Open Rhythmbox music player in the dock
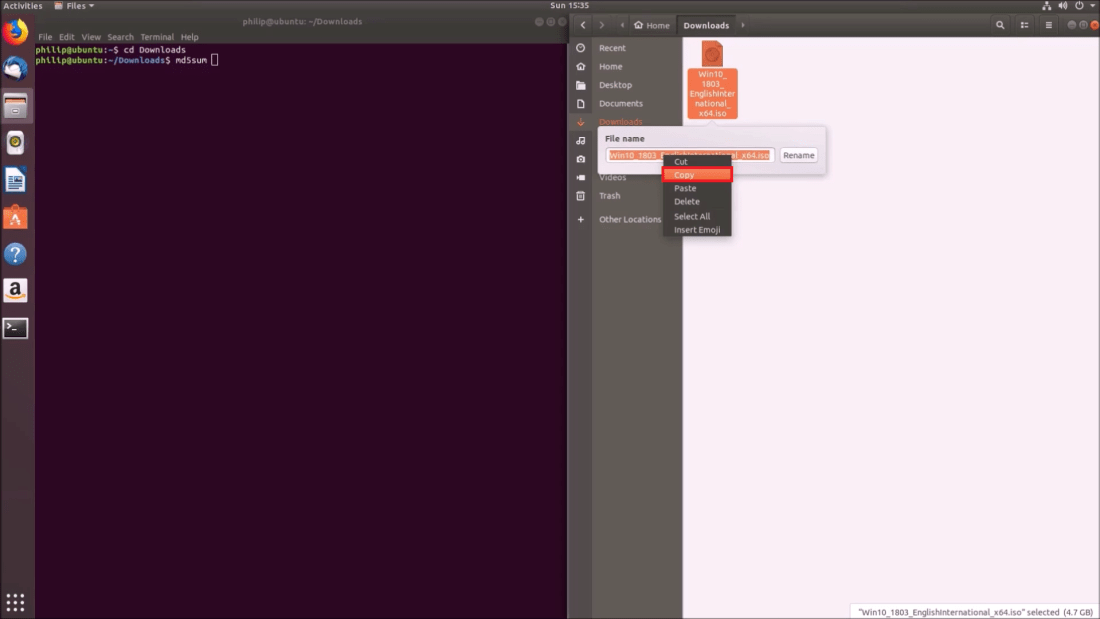Screen dimensions: 1100x619 pyautogui.click(x=15, y=142)
